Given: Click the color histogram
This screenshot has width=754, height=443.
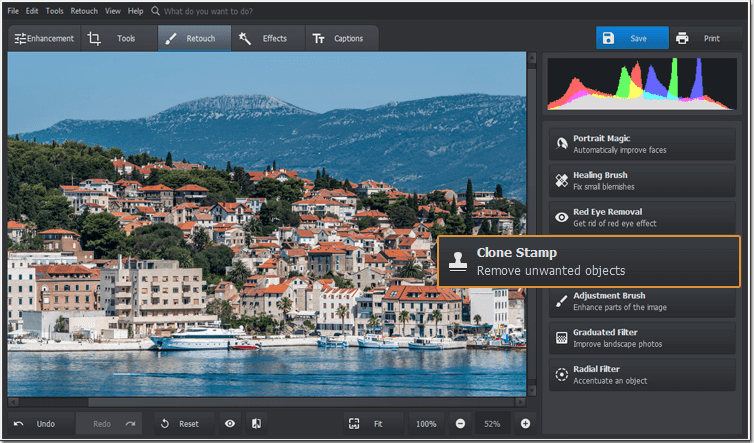Looking at the screenshot, I should coord(642,84).
